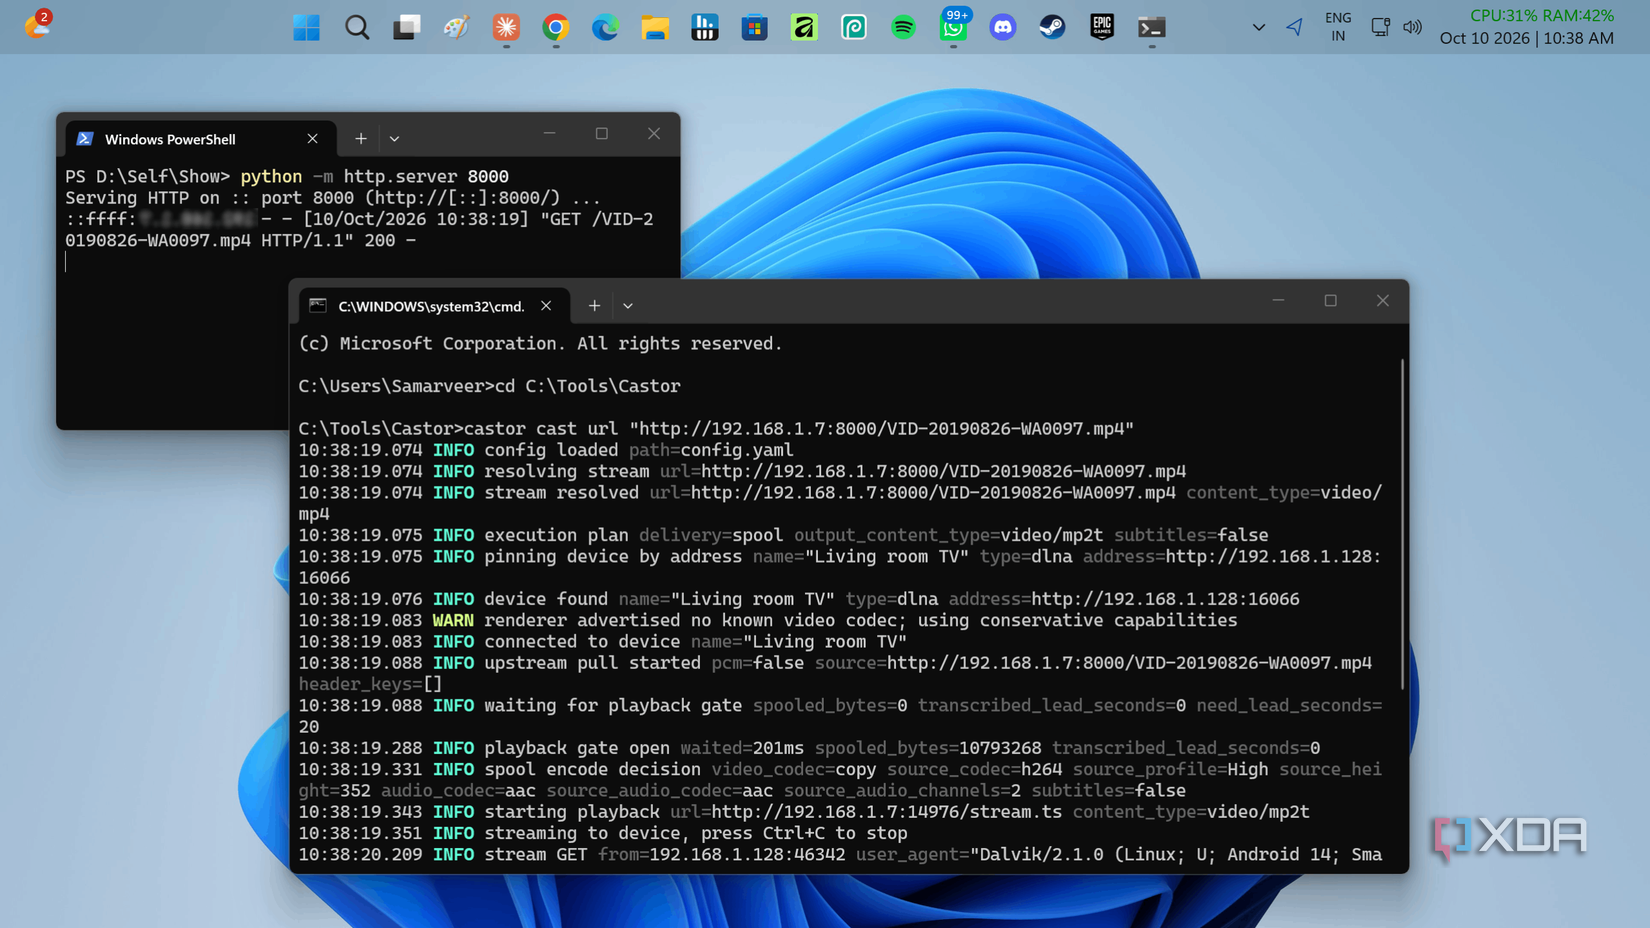Launch Paint from the taskbar

click(x=456, y=27)
